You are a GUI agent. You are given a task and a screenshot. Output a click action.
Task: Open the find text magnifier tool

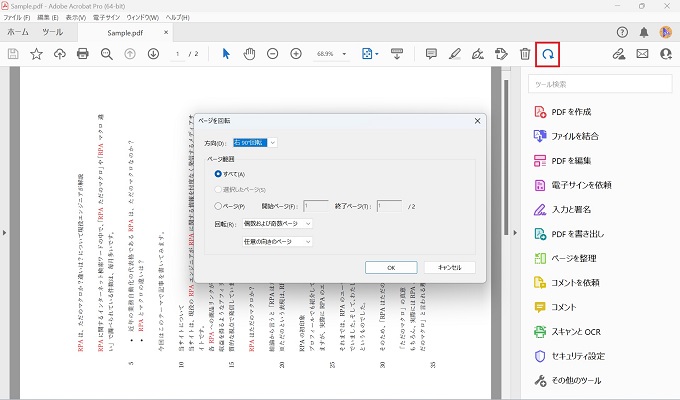[x=106, y=54]
